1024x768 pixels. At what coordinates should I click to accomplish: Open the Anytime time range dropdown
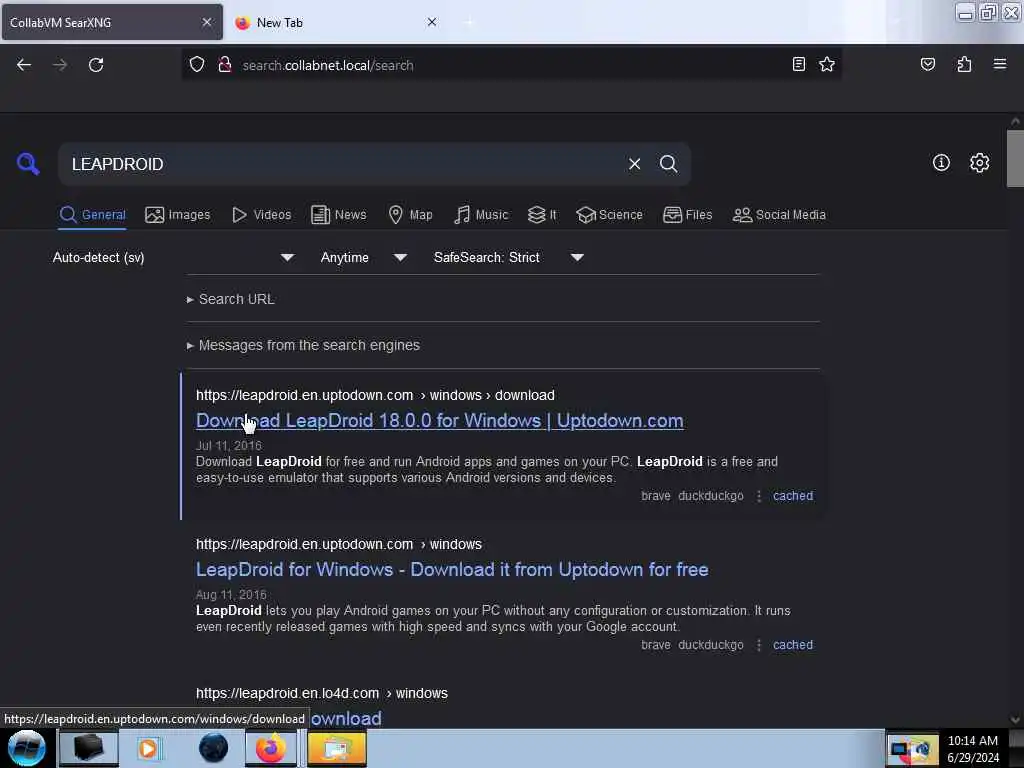click(x=364, y=257)
